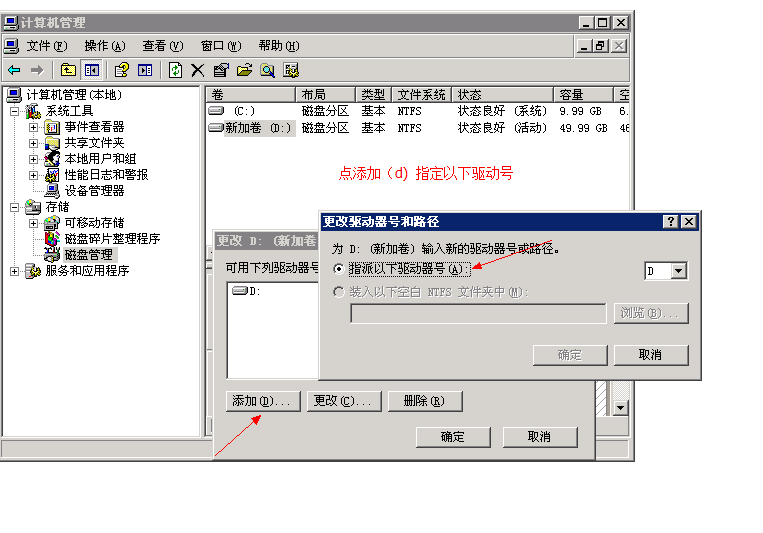This screenshot has height=533, width=763.
Task: Click the Delete X toolbar icon
Action: (x=198, y=70)
